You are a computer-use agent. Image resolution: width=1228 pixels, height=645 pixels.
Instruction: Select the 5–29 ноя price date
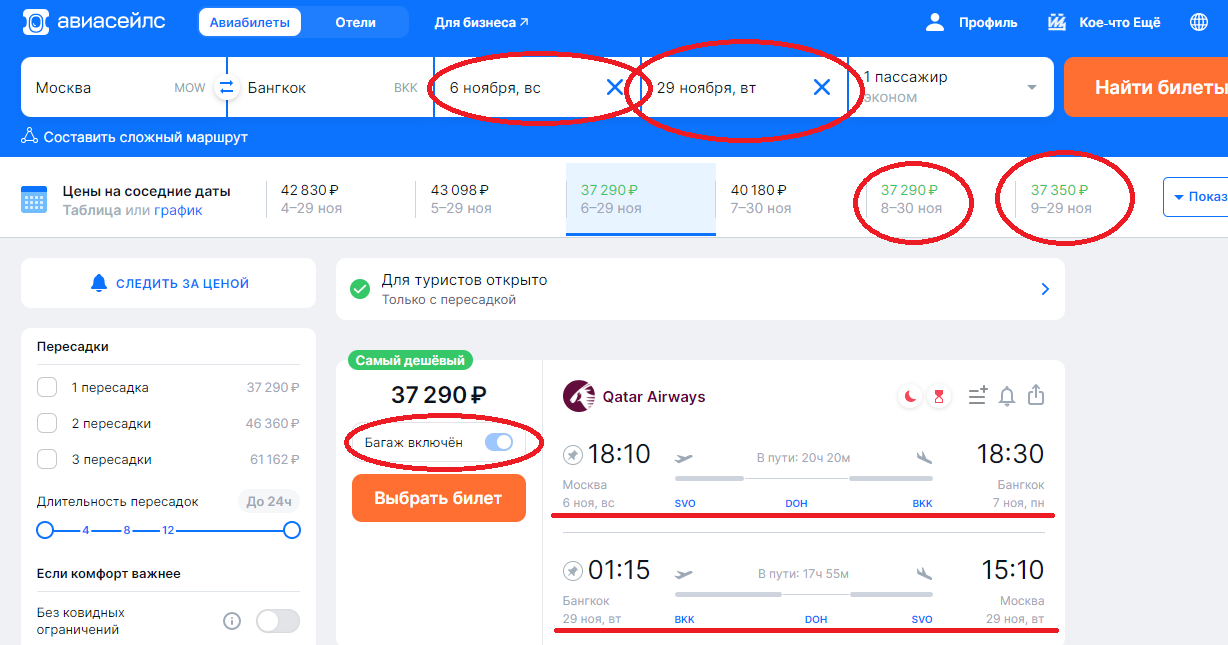click(x=490, y=199)
